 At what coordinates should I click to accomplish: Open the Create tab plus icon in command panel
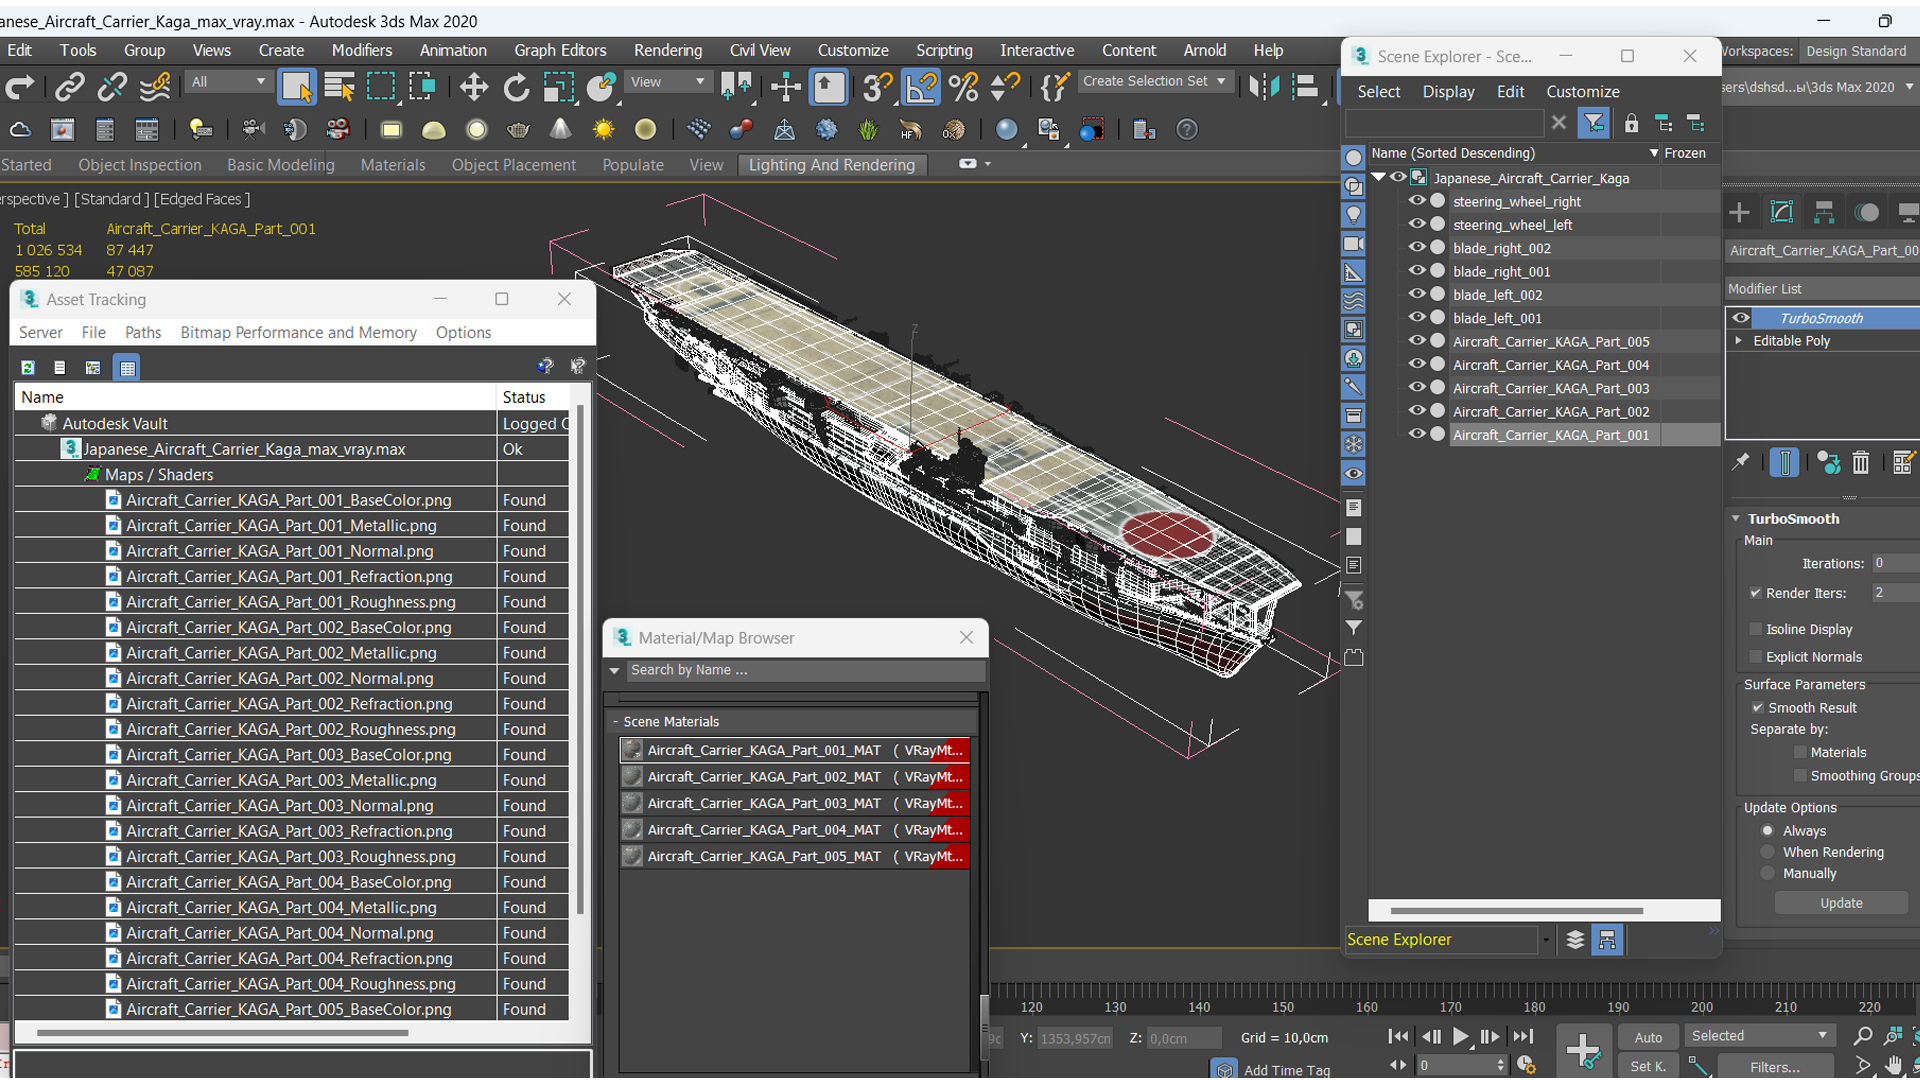pos(1739,212)
